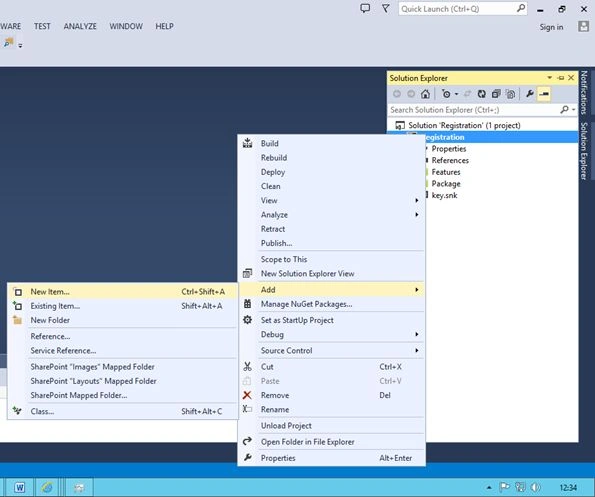Open the HELP menu
Viewport: 595px width, 497px height.
click(164, 26)
